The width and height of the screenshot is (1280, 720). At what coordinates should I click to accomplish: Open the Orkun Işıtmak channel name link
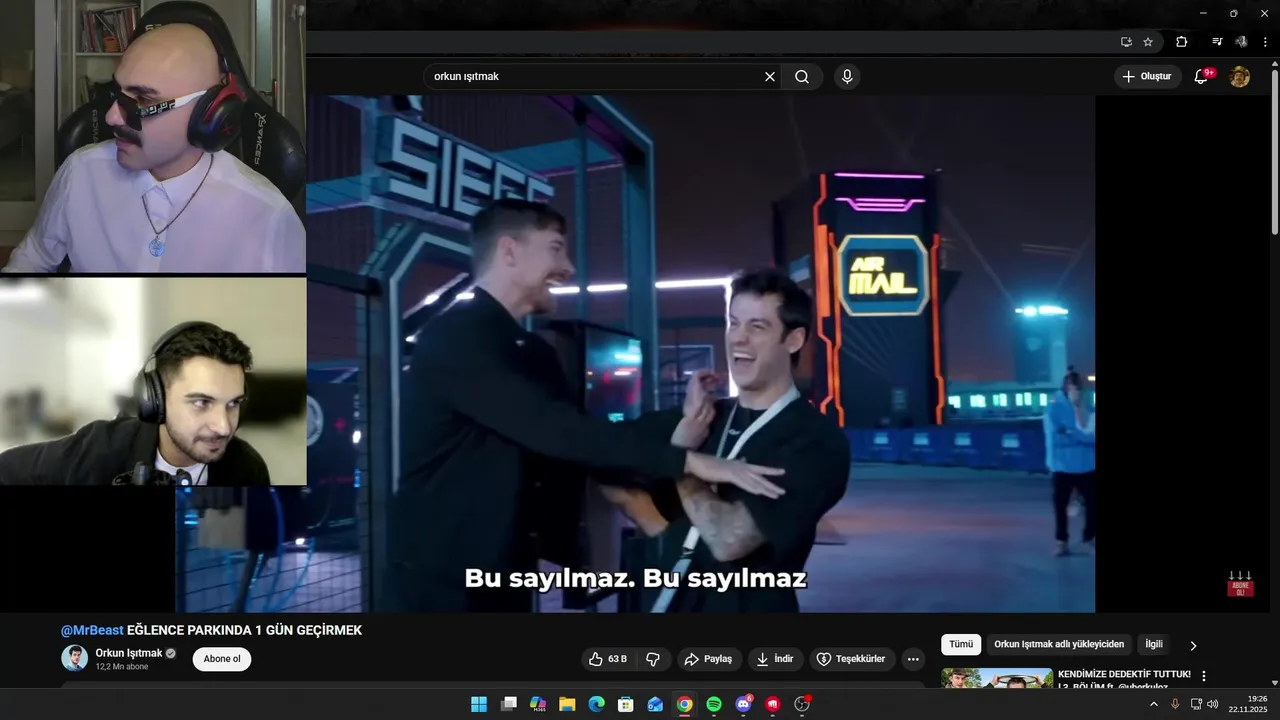point(129,653)
